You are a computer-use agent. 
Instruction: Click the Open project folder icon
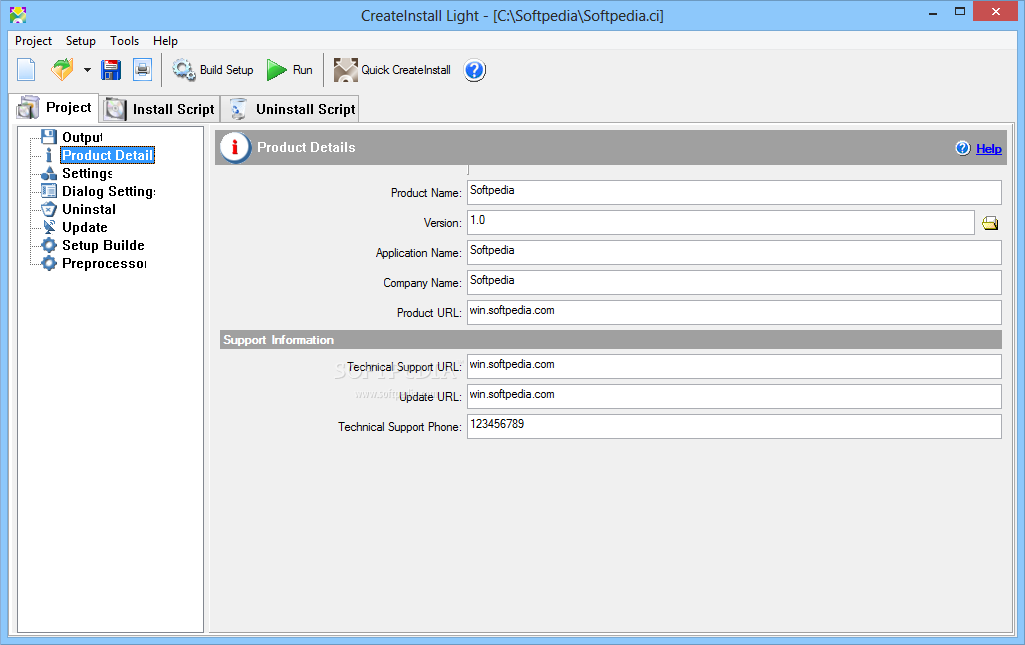62,70
